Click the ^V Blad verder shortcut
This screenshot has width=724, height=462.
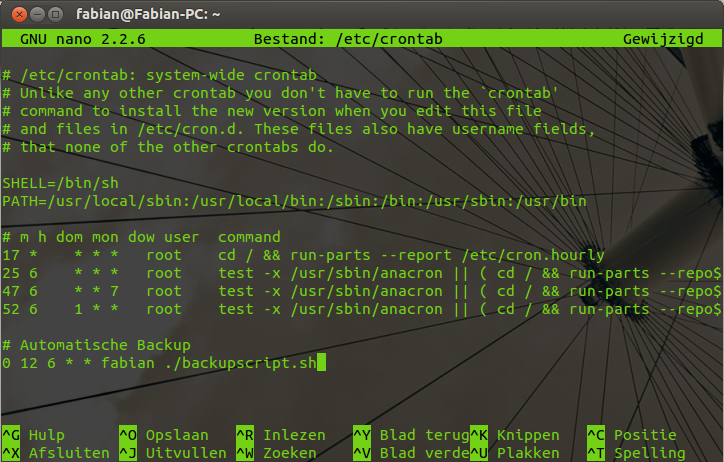(411, 453)
